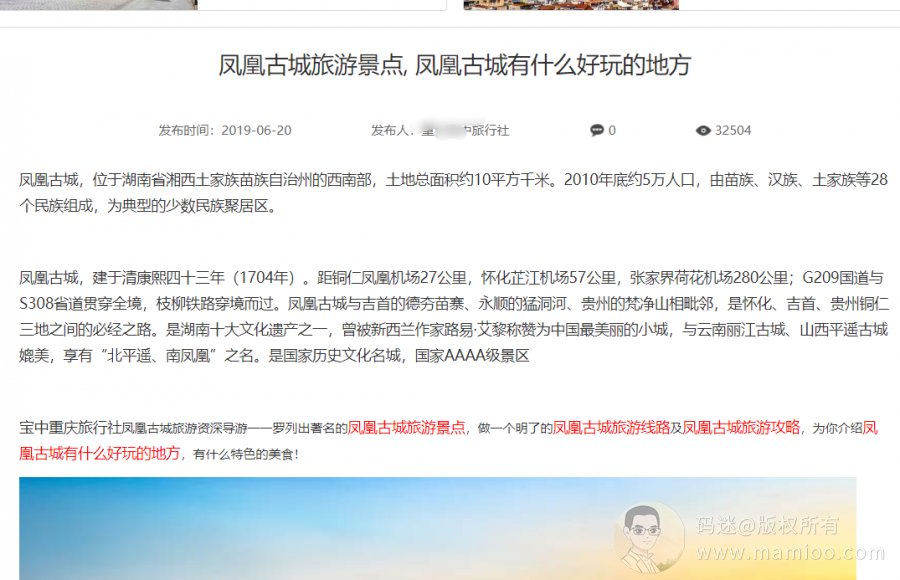The image size is (900, 580).
Task: Click the publish date 2019-06-20
Action: 257,130
